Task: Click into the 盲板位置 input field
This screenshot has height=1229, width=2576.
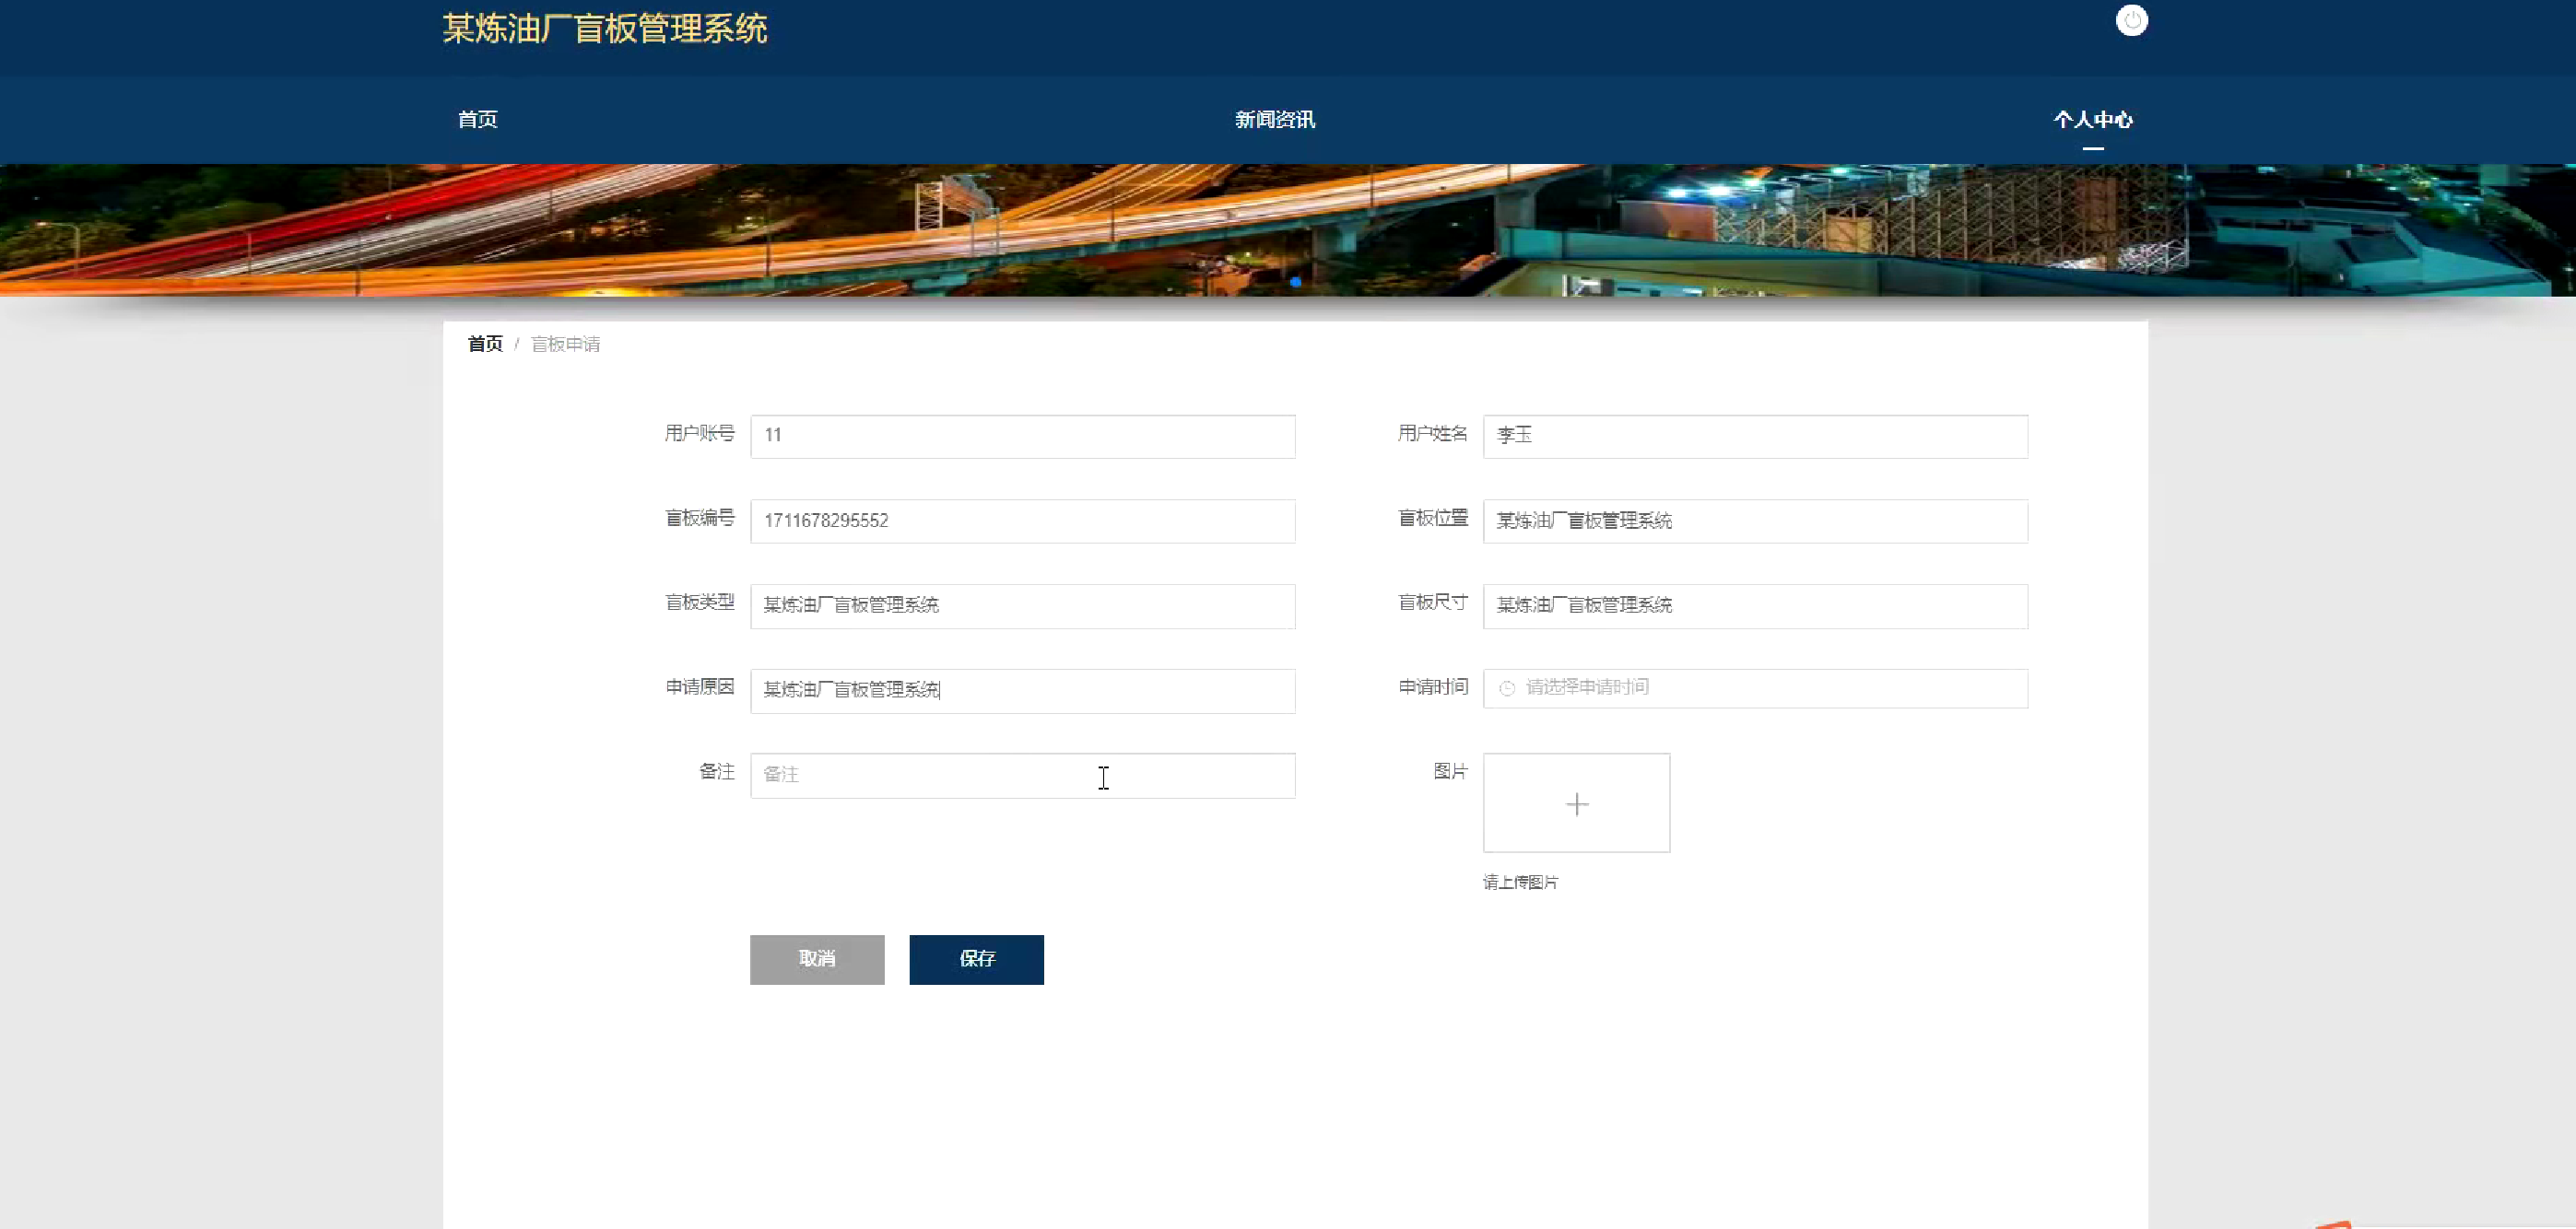Action: [x=1754, y=521]
